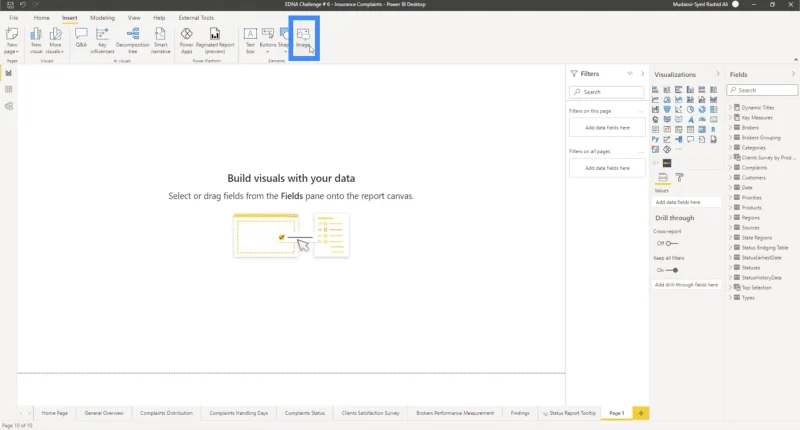Expand the Customers table in Fields
This screenshot has height=430, width=800.
(730, 178)
